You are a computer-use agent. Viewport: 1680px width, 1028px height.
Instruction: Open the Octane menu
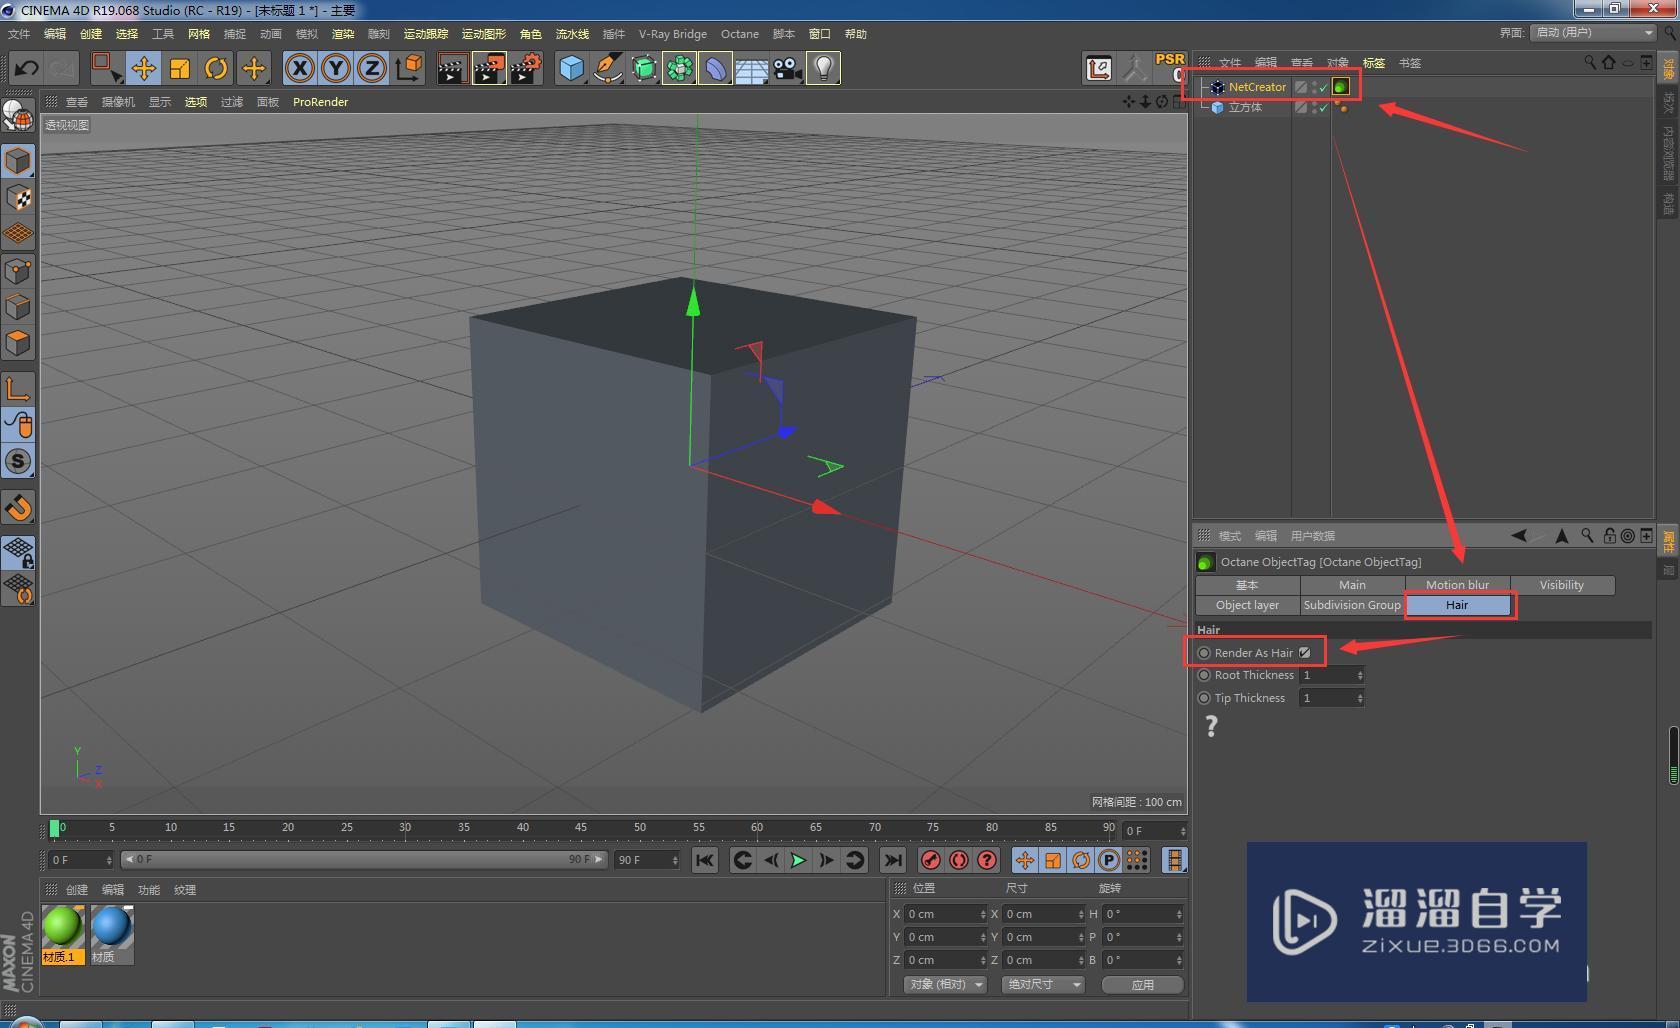pyautogui.click(x=740, y=34)
